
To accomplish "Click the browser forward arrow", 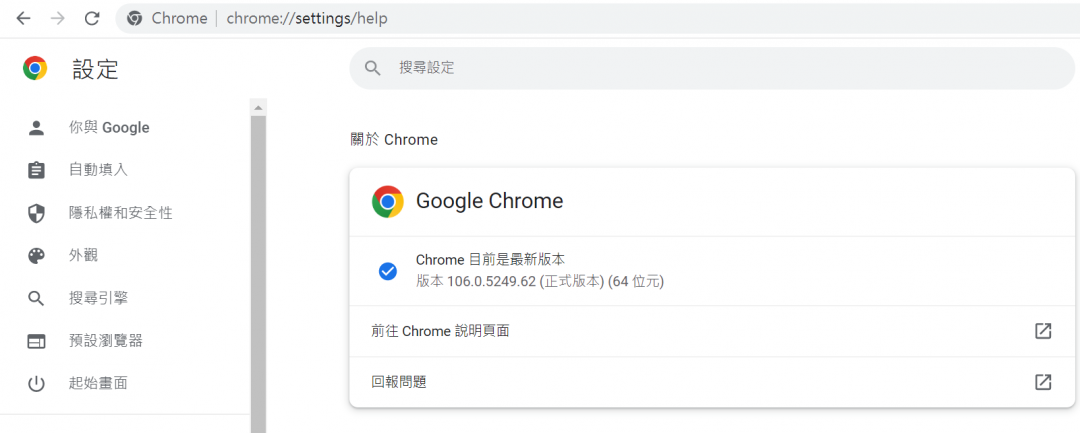I will coord(58,18).
